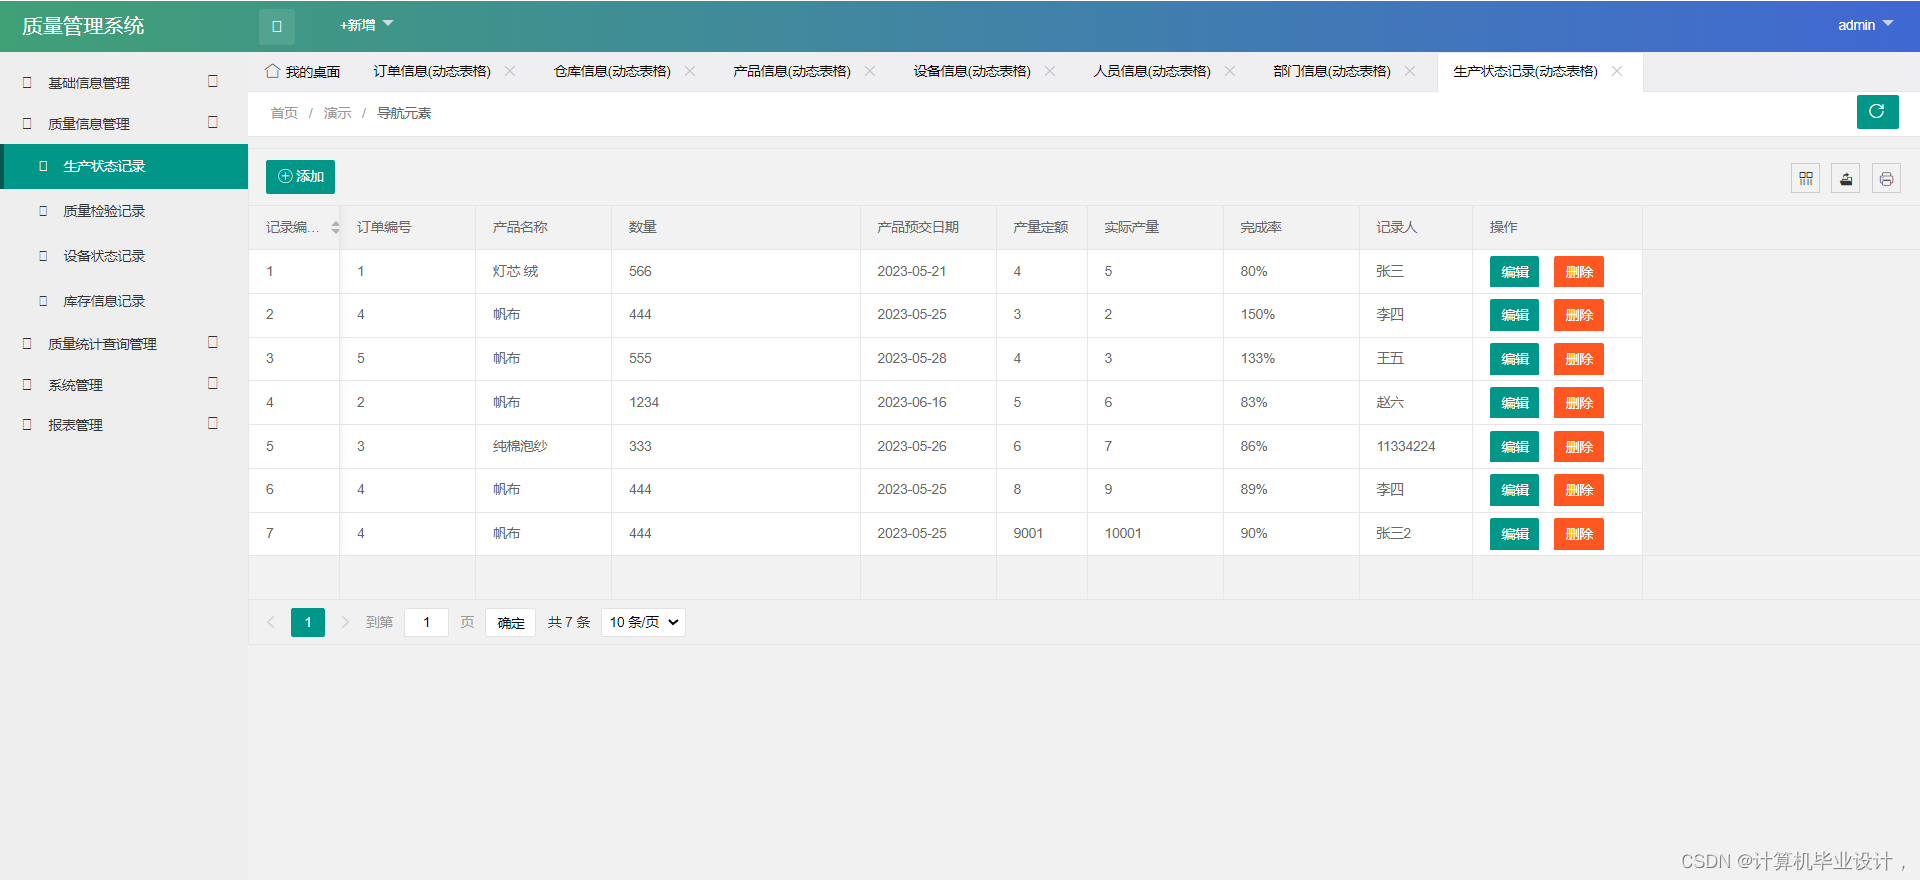Close the 仓库信息(动态表格) tab

tap(690, 71)
